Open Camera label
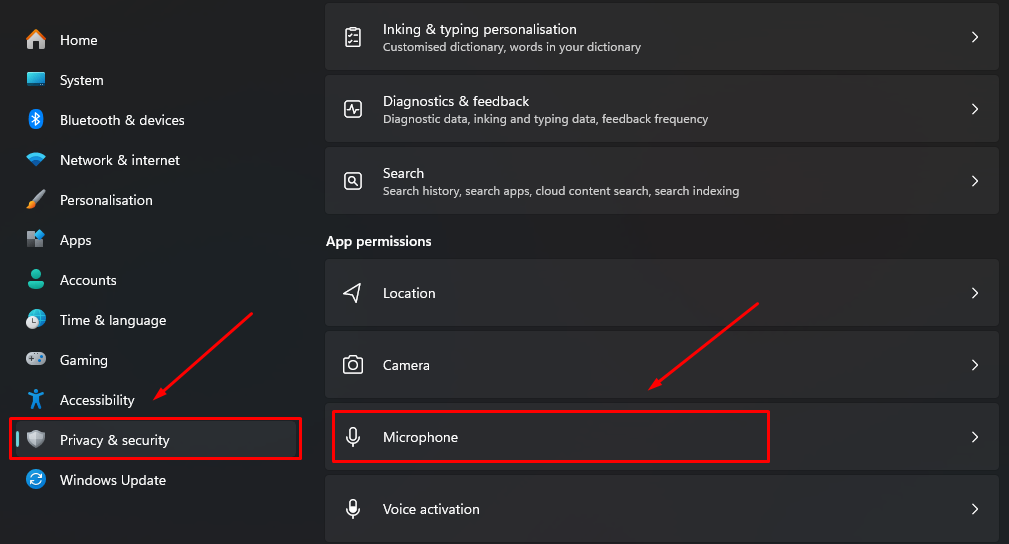The image size is (1009, 544). click(406, 365)
